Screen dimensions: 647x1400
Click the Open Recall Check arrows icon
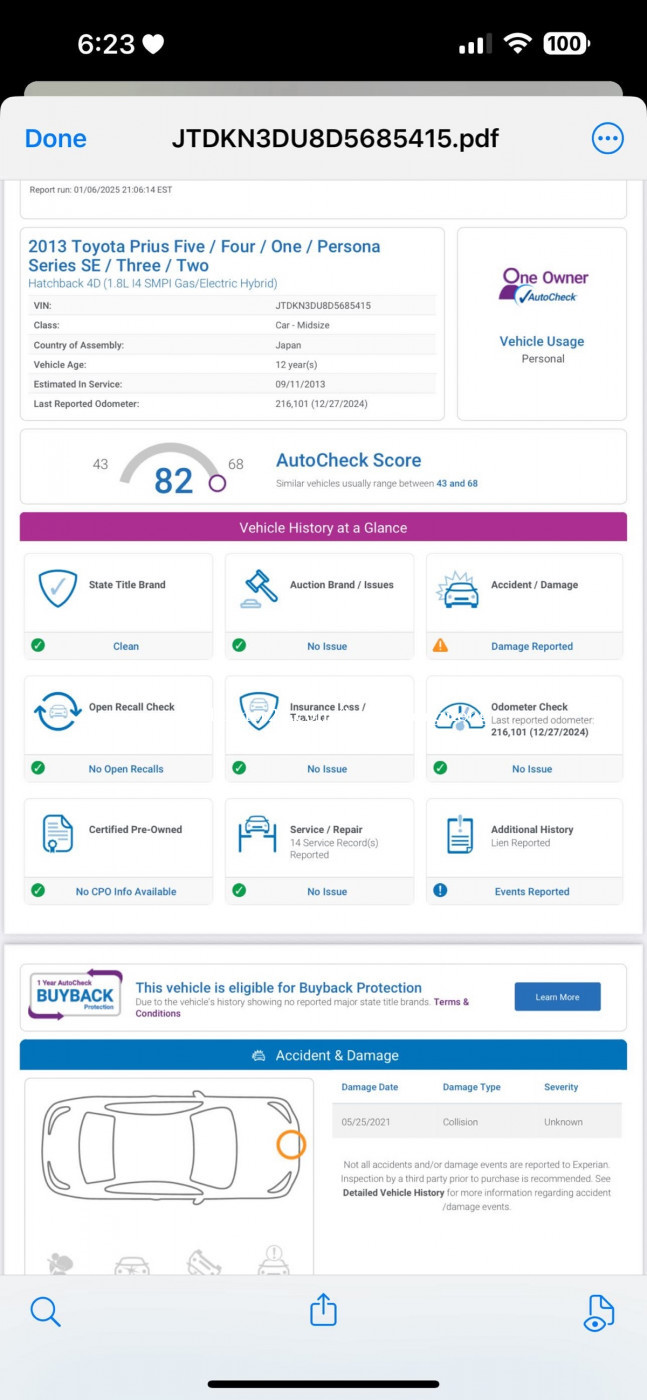(57, 711)
